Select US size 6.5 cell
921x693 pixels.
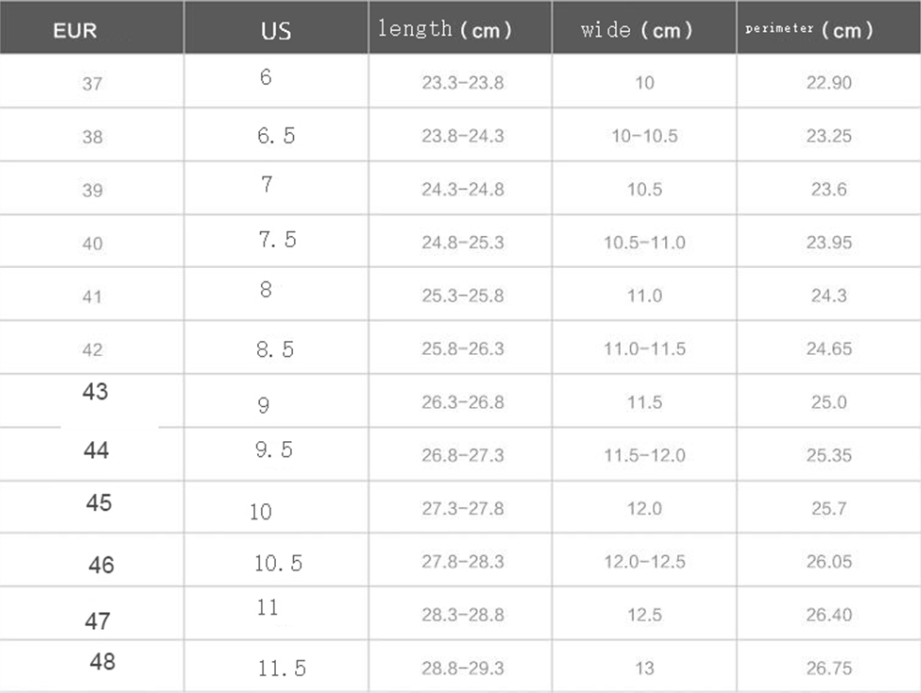pyautogui.click(x=276, y=136)
